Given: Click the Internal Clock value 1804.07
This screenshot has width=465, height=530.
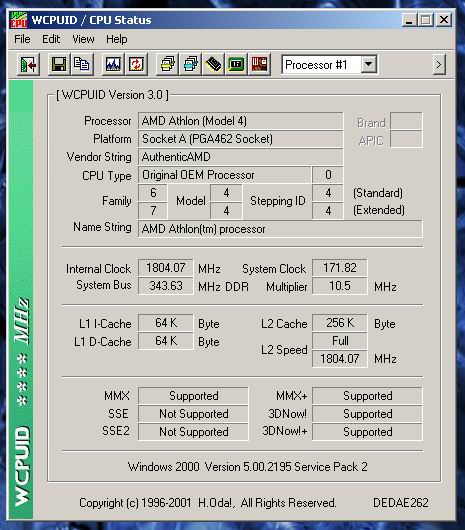Looking at the screenshot, I should (166, 268).
